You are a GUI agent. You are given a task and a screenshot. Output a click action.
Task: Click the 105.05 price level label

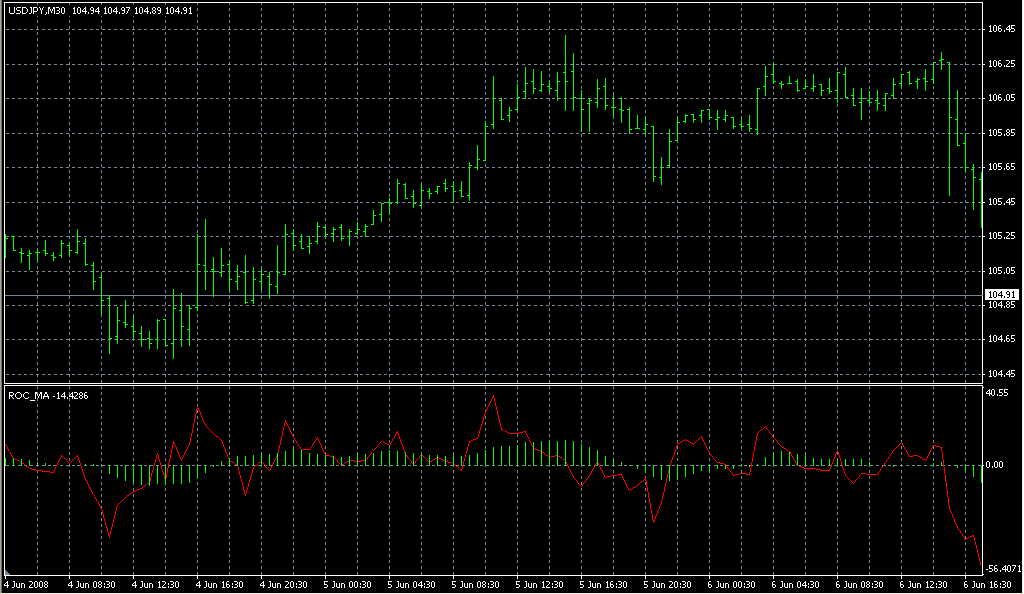1001,271
